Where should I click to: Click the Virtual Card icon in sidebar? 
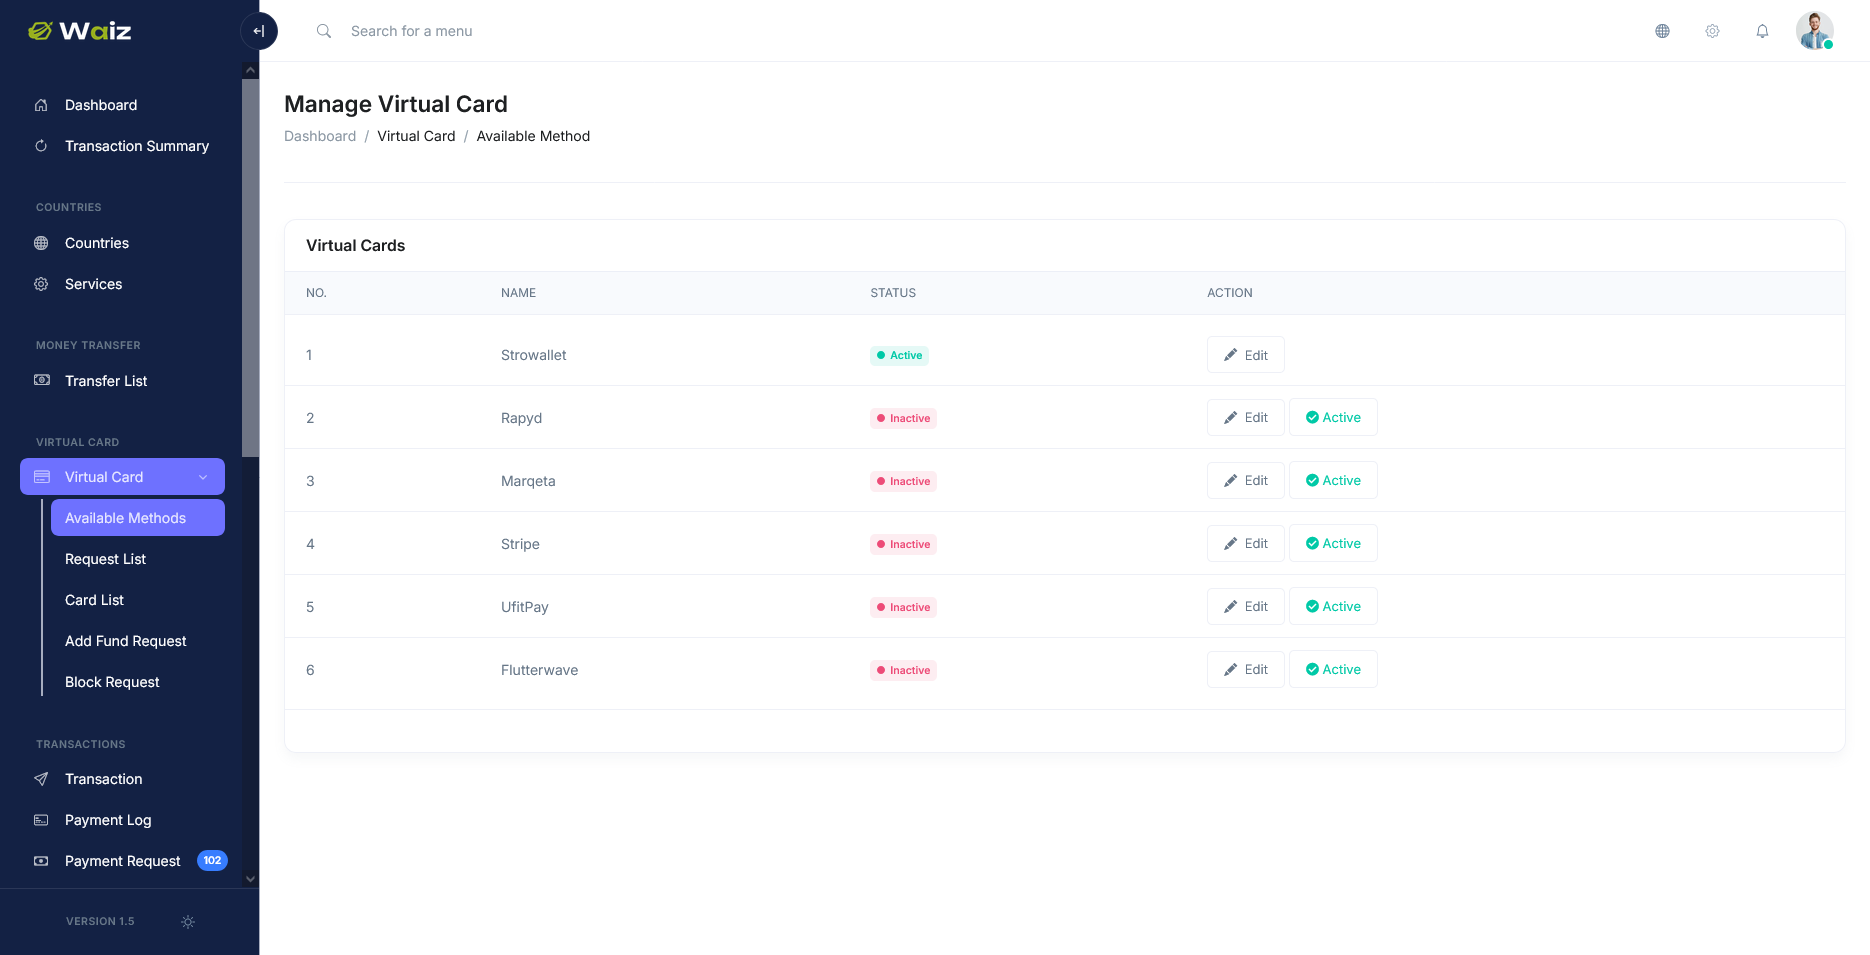[41, 477]
